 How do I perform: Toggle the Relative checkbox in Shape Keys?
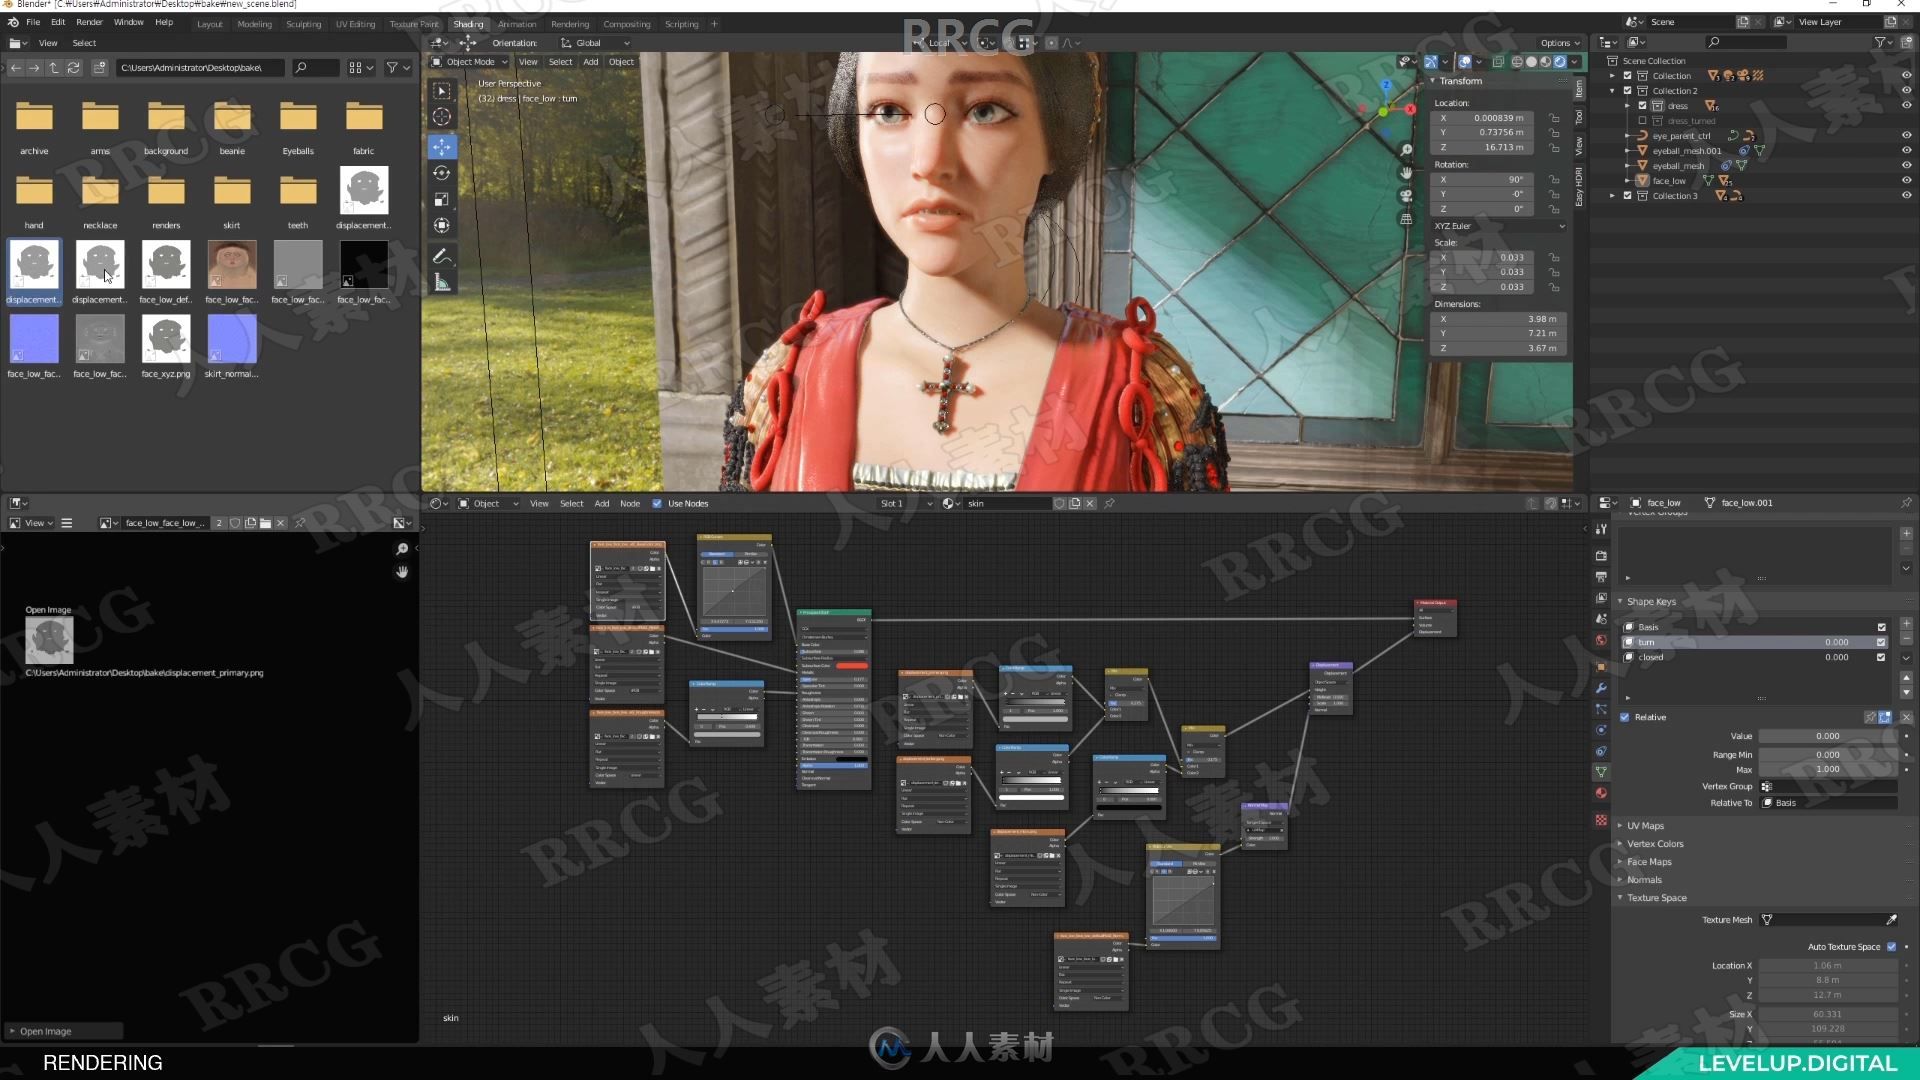(1625, 716)
